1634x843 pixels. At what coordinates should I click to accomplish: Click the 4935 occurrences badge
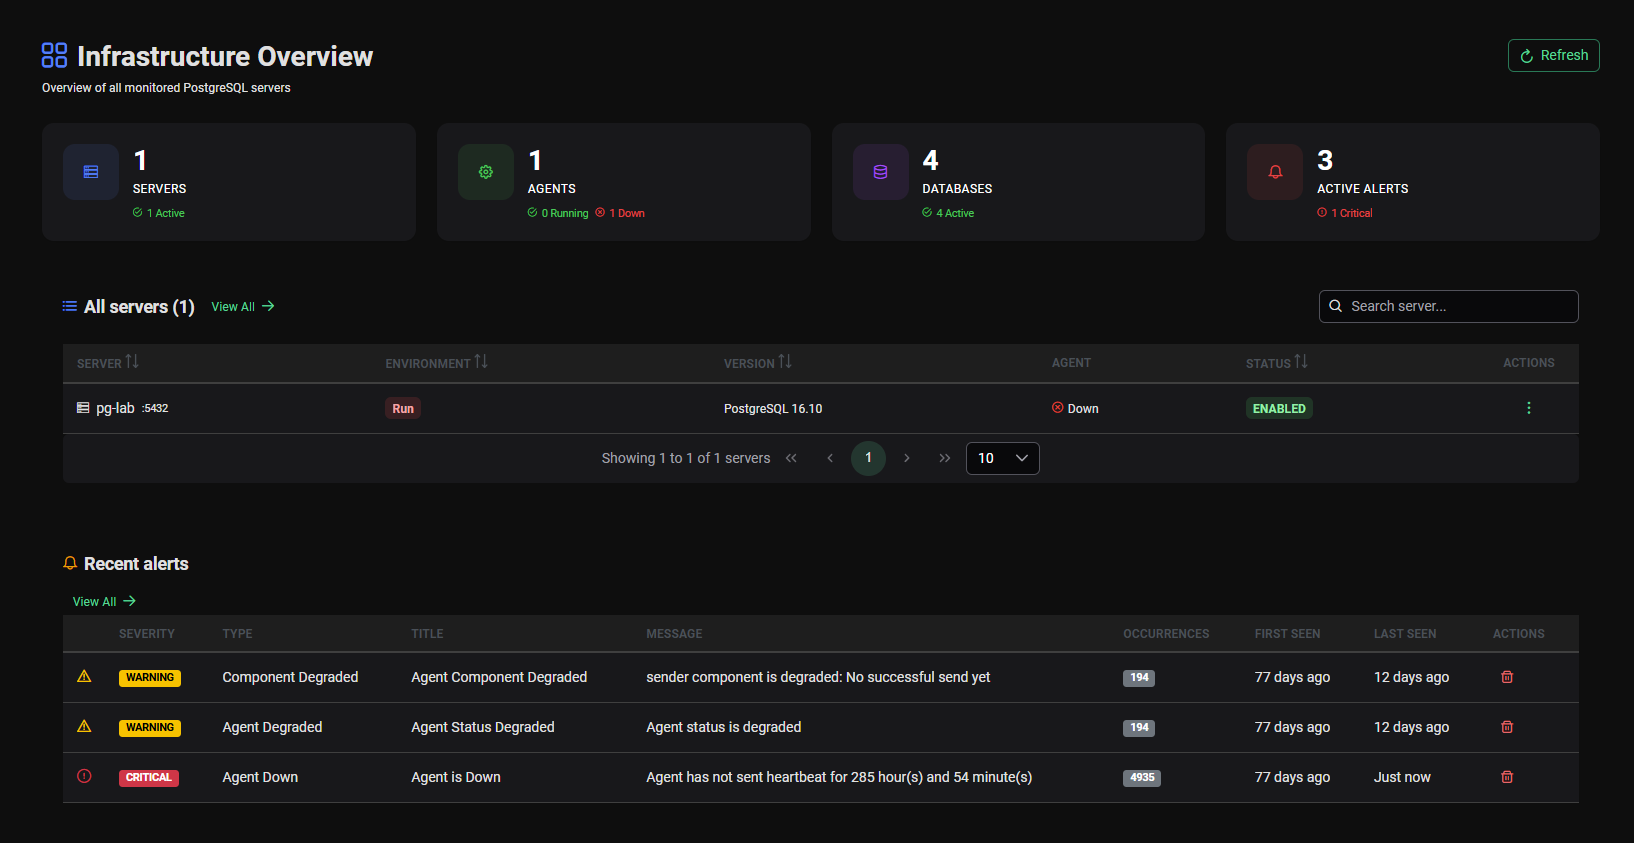pos(1142,778)
